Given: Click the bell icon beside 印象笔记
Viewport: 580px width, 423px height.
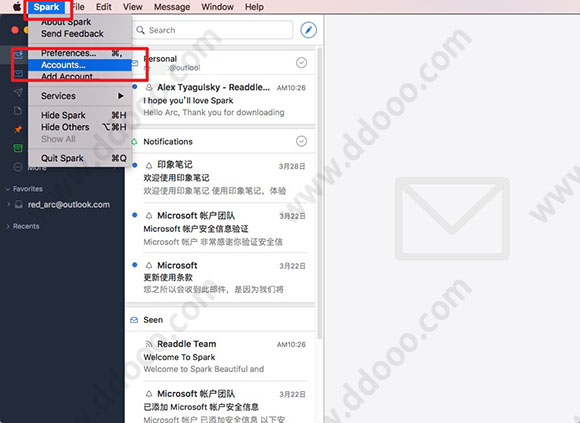Looking at the screenshot, I should pos(149,165).
